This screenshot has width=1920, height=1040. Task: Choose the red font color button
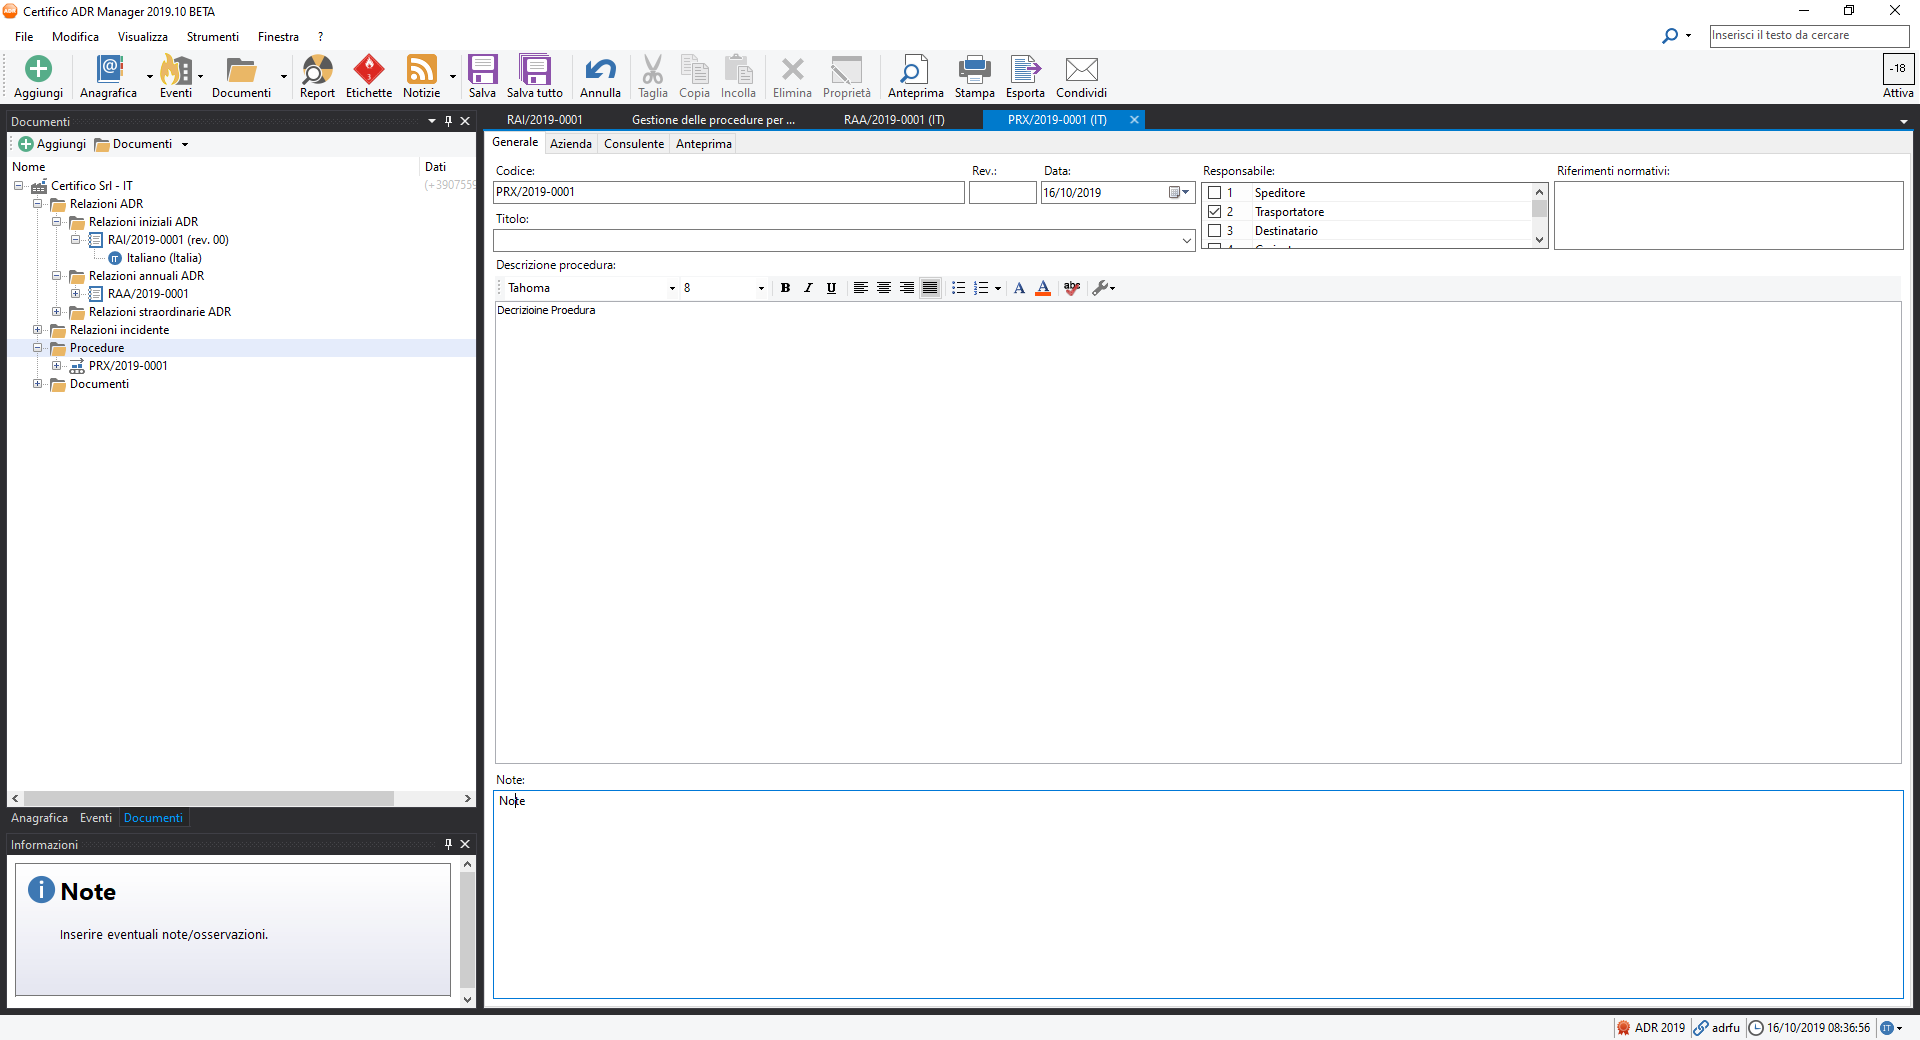click(1043, 288)
